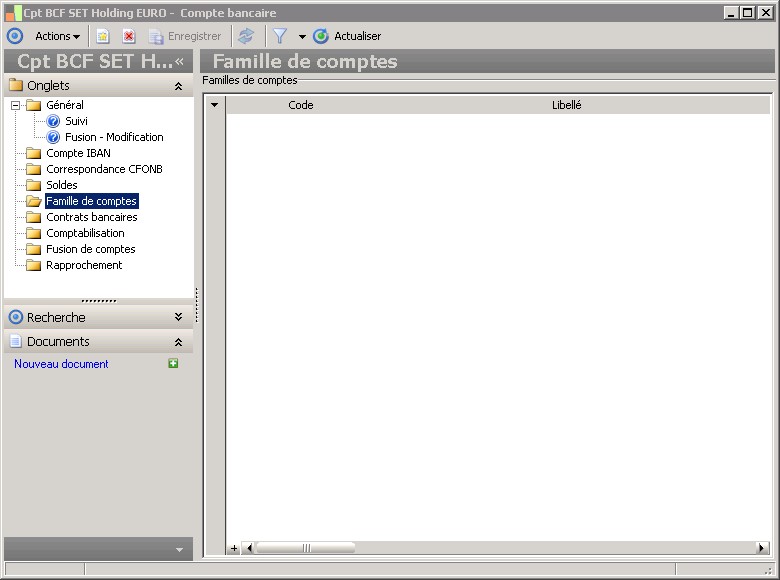The height and width of the screenshot is (580, 780).
Task: Expand the Recherche section
Action: 178,317
